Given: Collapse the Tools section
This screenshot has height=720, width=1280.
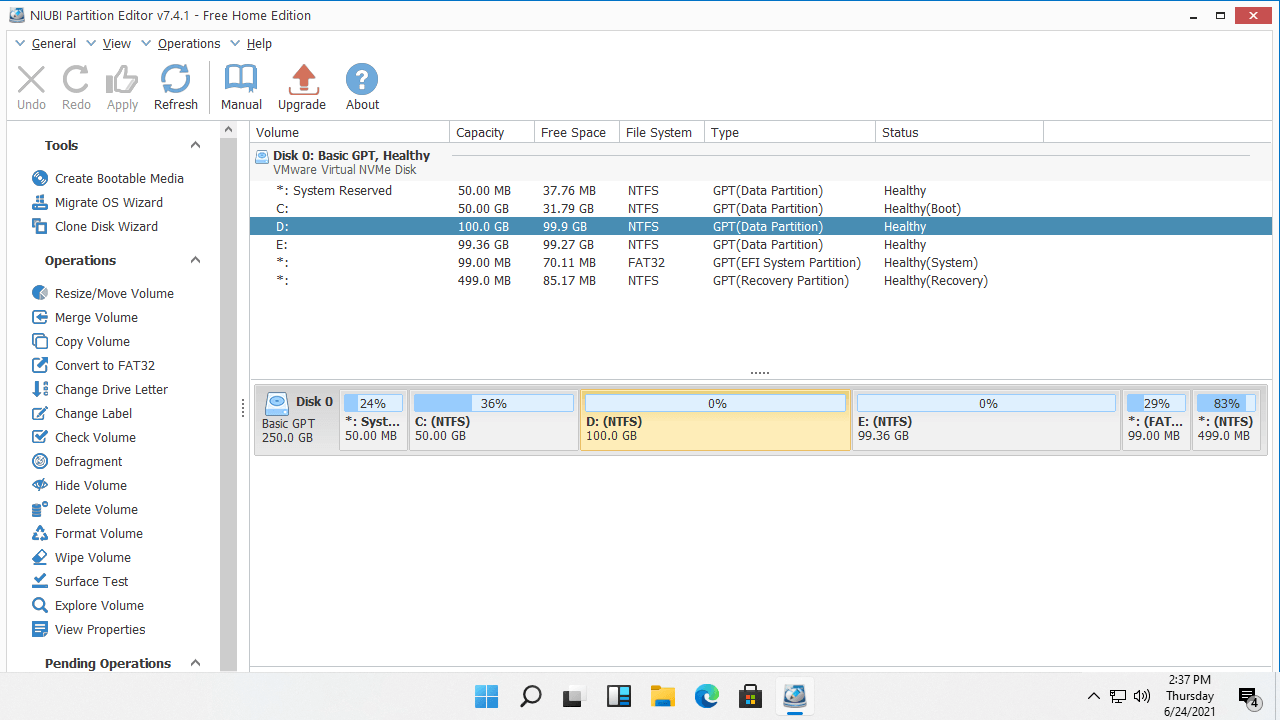Looking at the screenshot, I should point(196,145).
